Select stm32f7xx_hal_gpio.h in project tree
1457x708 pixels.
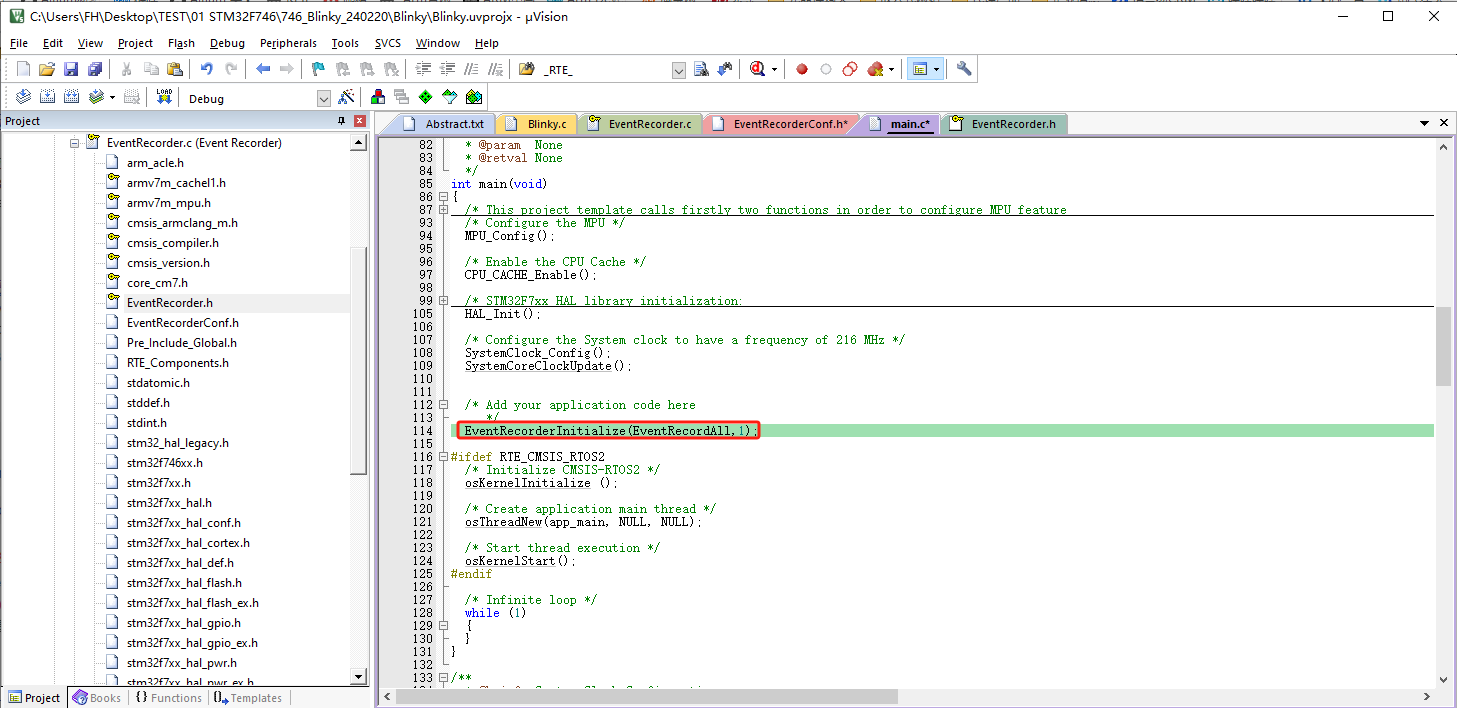(183, 623)
